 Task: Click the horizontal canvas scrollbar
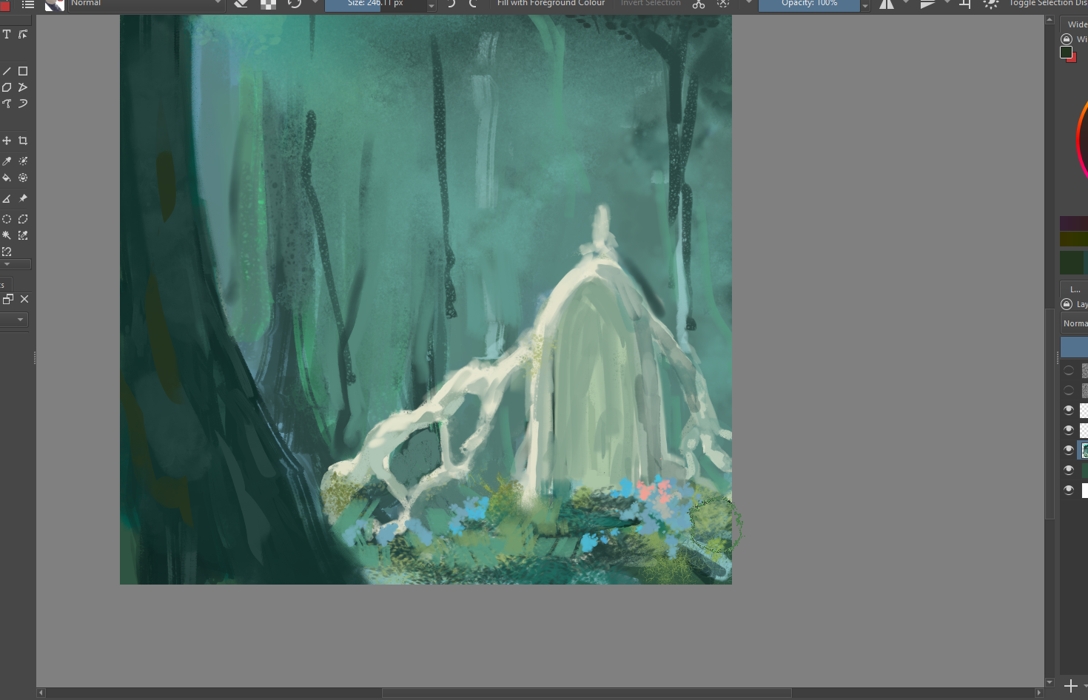pos(586,692)
